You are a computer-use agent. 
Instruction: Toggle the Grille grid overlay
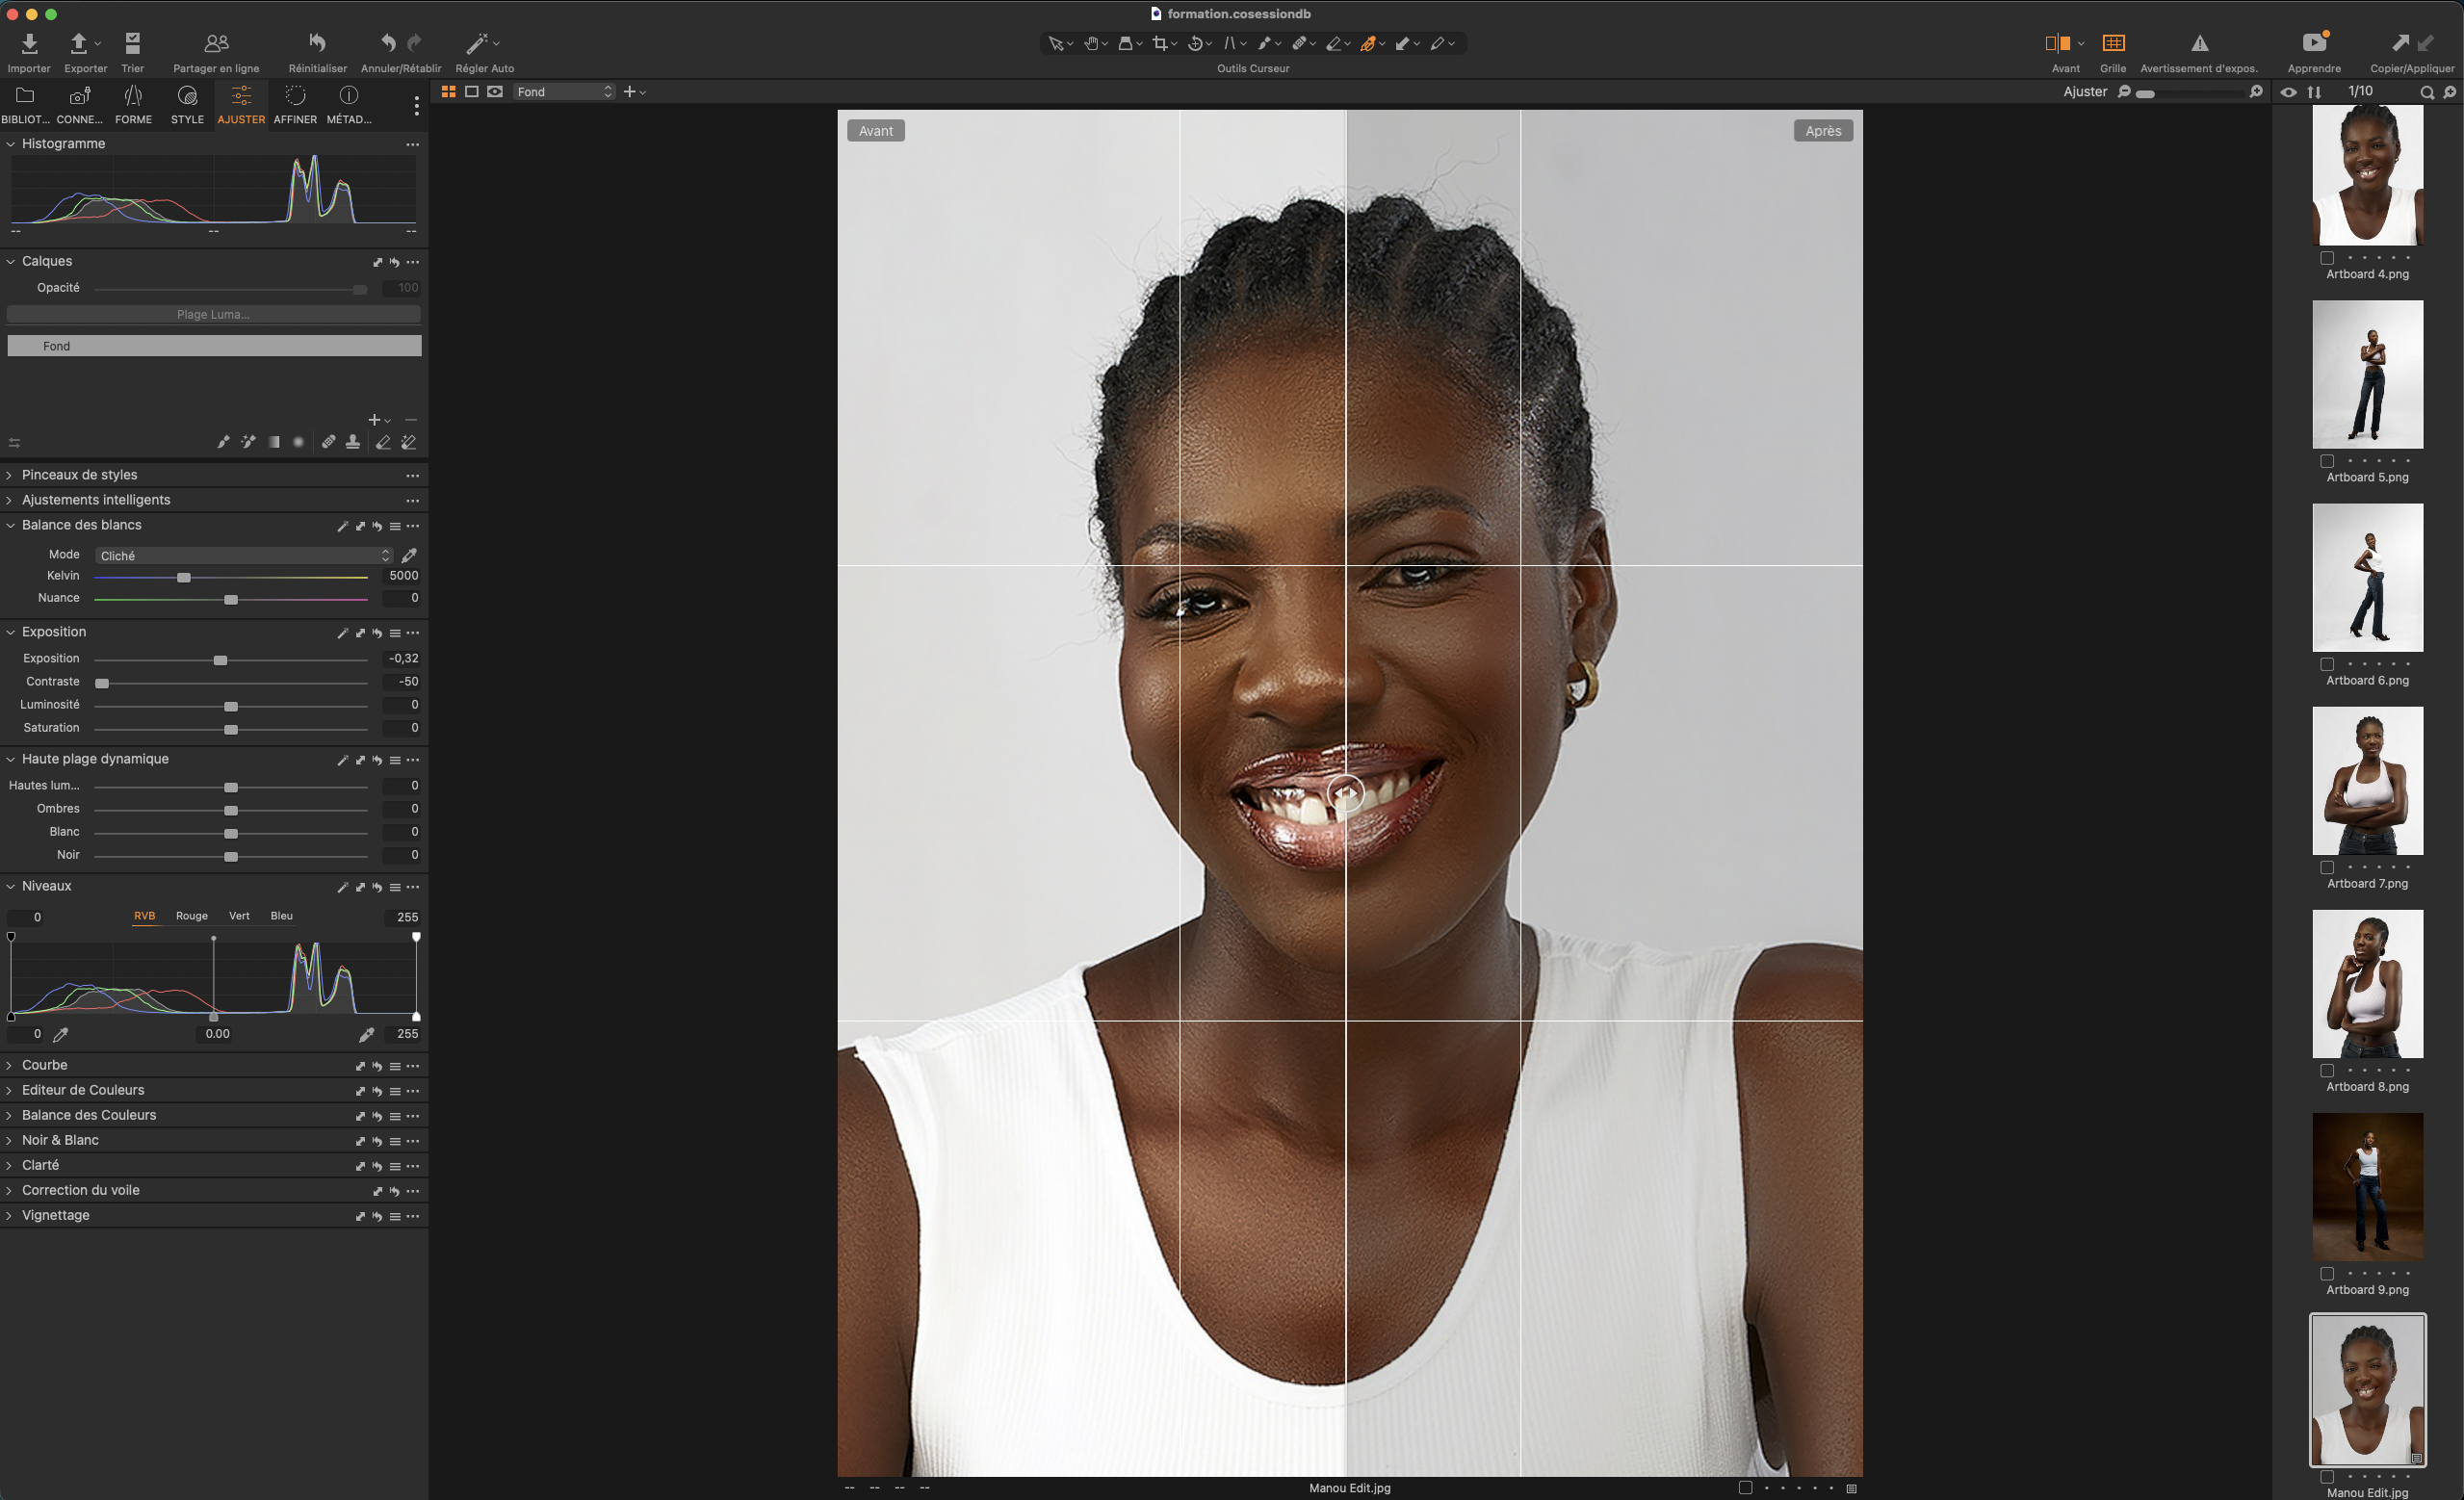pyautogui.click(x=2113, y=43)
